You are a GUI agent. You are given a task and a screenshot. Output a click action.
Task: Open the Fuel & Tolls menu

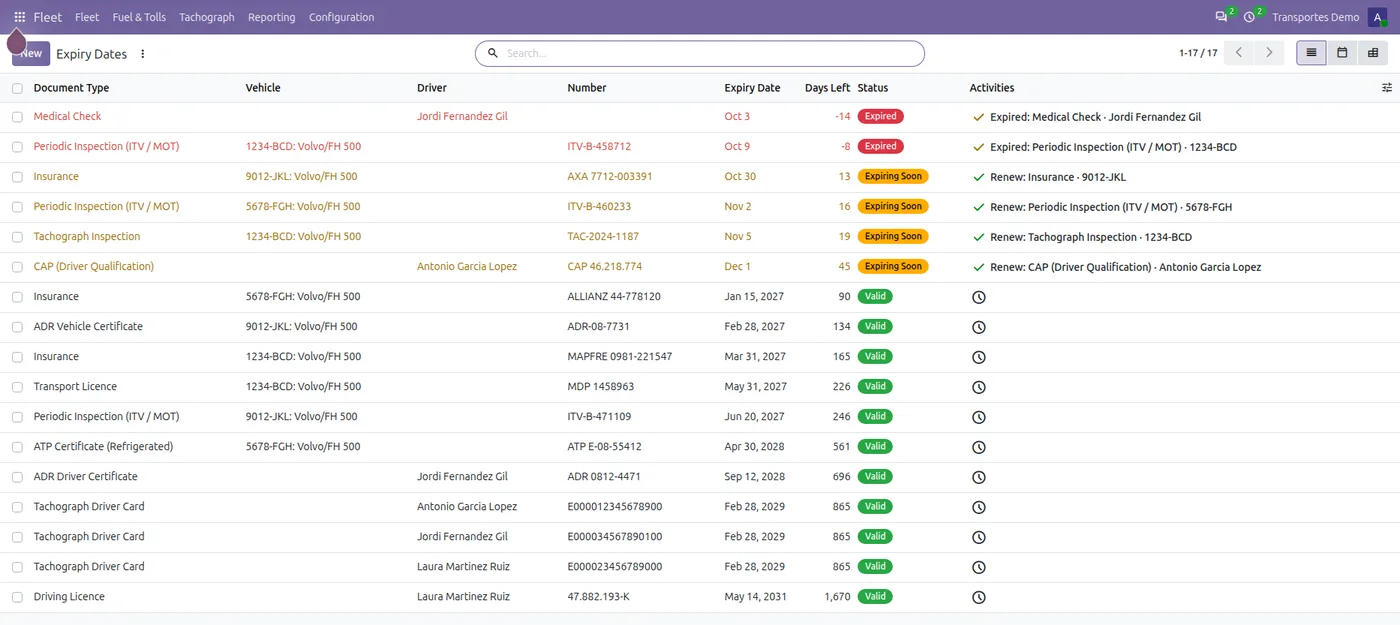[x=139, y=17]
